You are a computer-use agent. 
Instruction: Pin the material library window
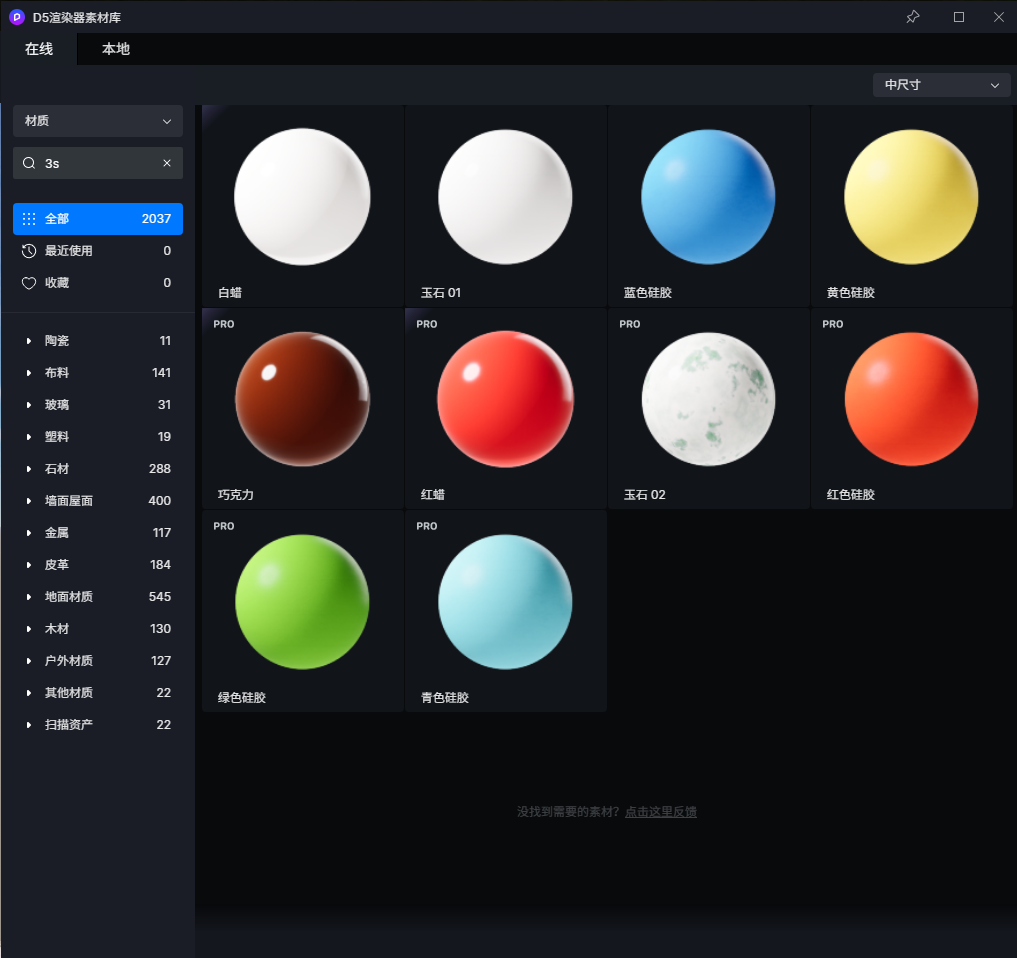coord(912,17)
